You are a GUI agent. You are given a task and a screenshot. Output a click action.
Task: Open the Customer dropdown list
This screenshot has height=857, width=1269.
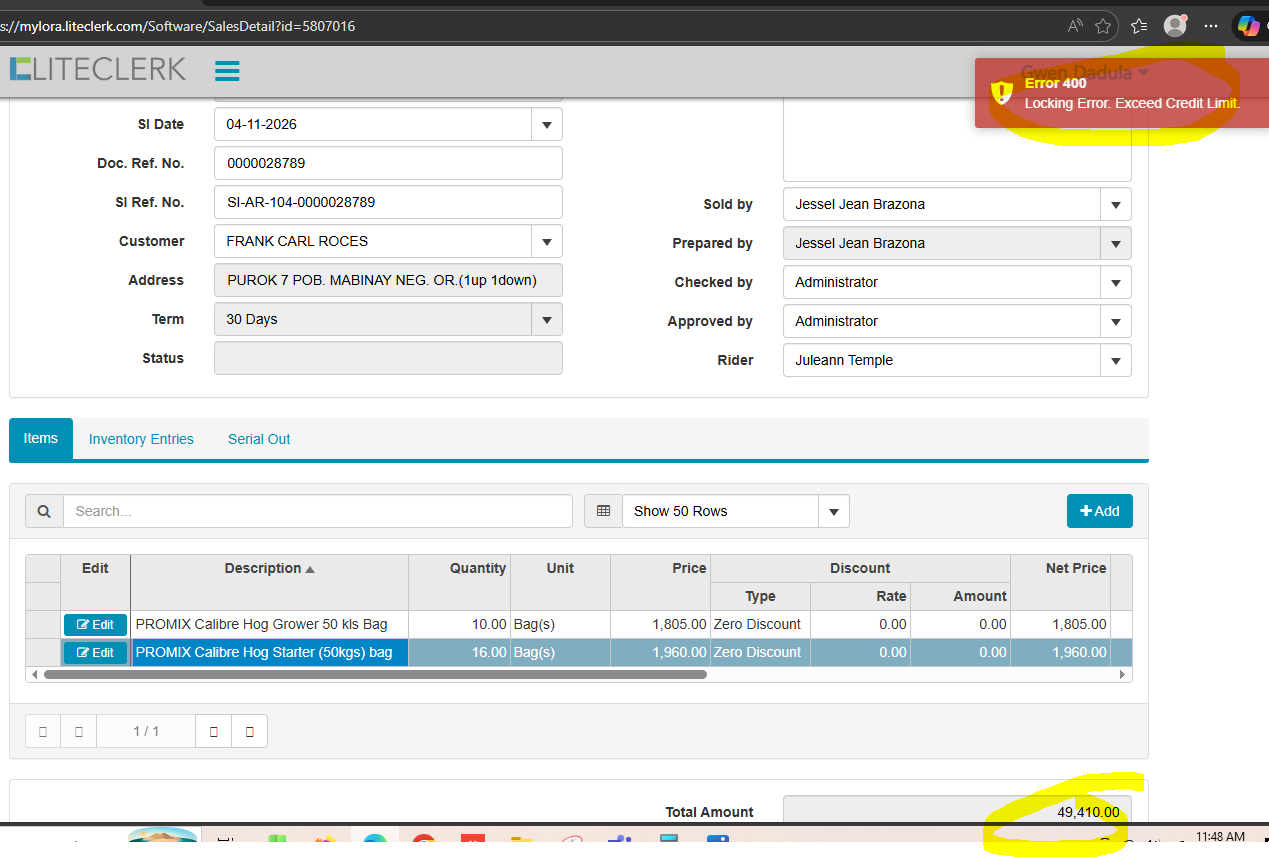[x=546, y=242]
